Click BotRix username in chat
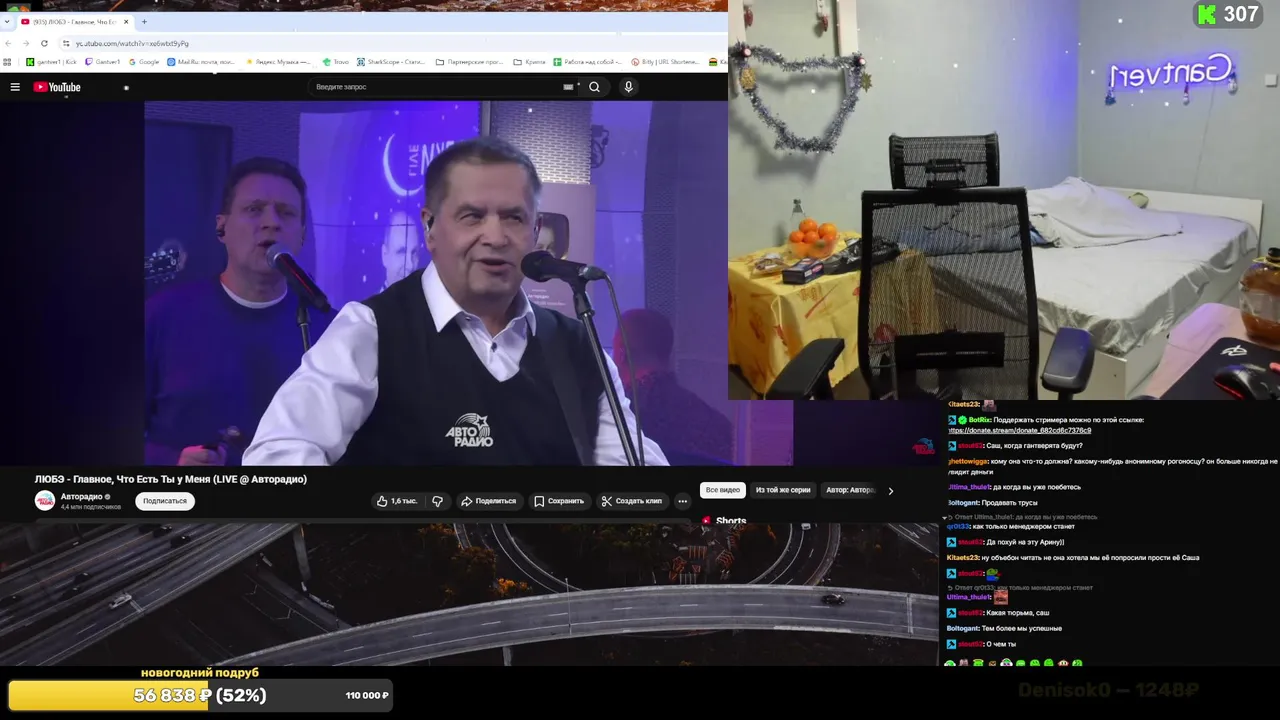The height and width of the screenshot is (720, 1280). (978, 420)
